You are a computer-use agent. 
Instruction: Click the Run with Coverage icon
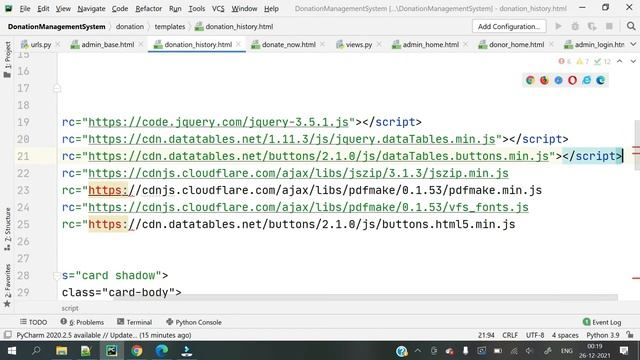click(592, 27)
